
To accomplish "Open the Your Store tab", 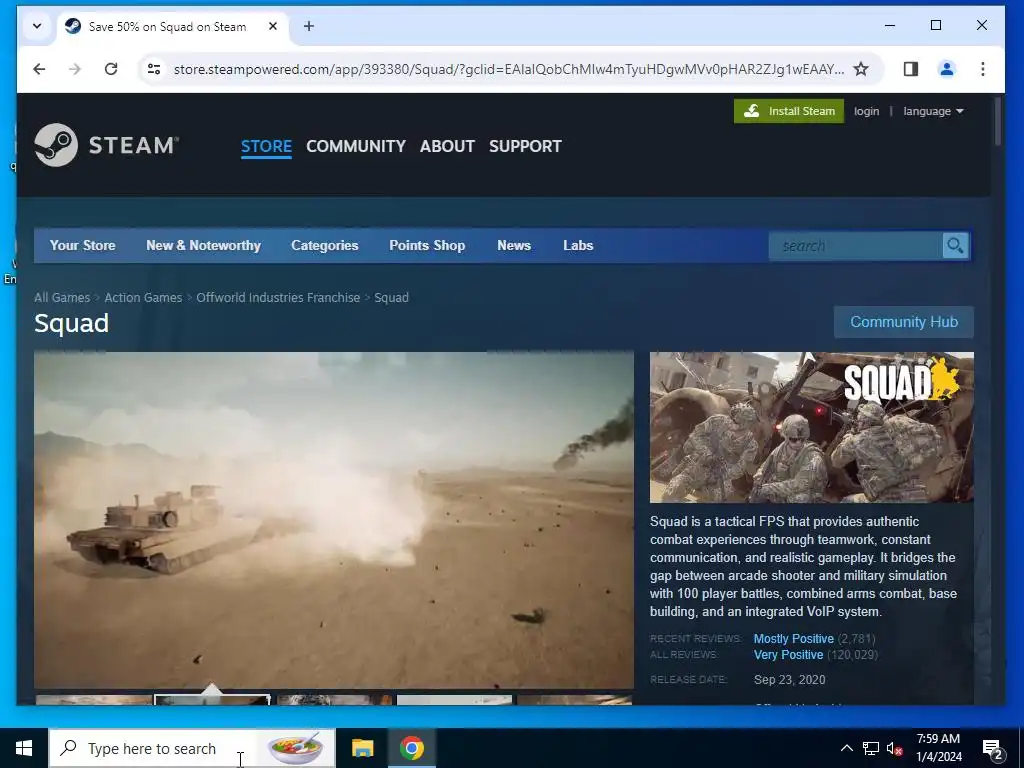I will tap(82, 246).
